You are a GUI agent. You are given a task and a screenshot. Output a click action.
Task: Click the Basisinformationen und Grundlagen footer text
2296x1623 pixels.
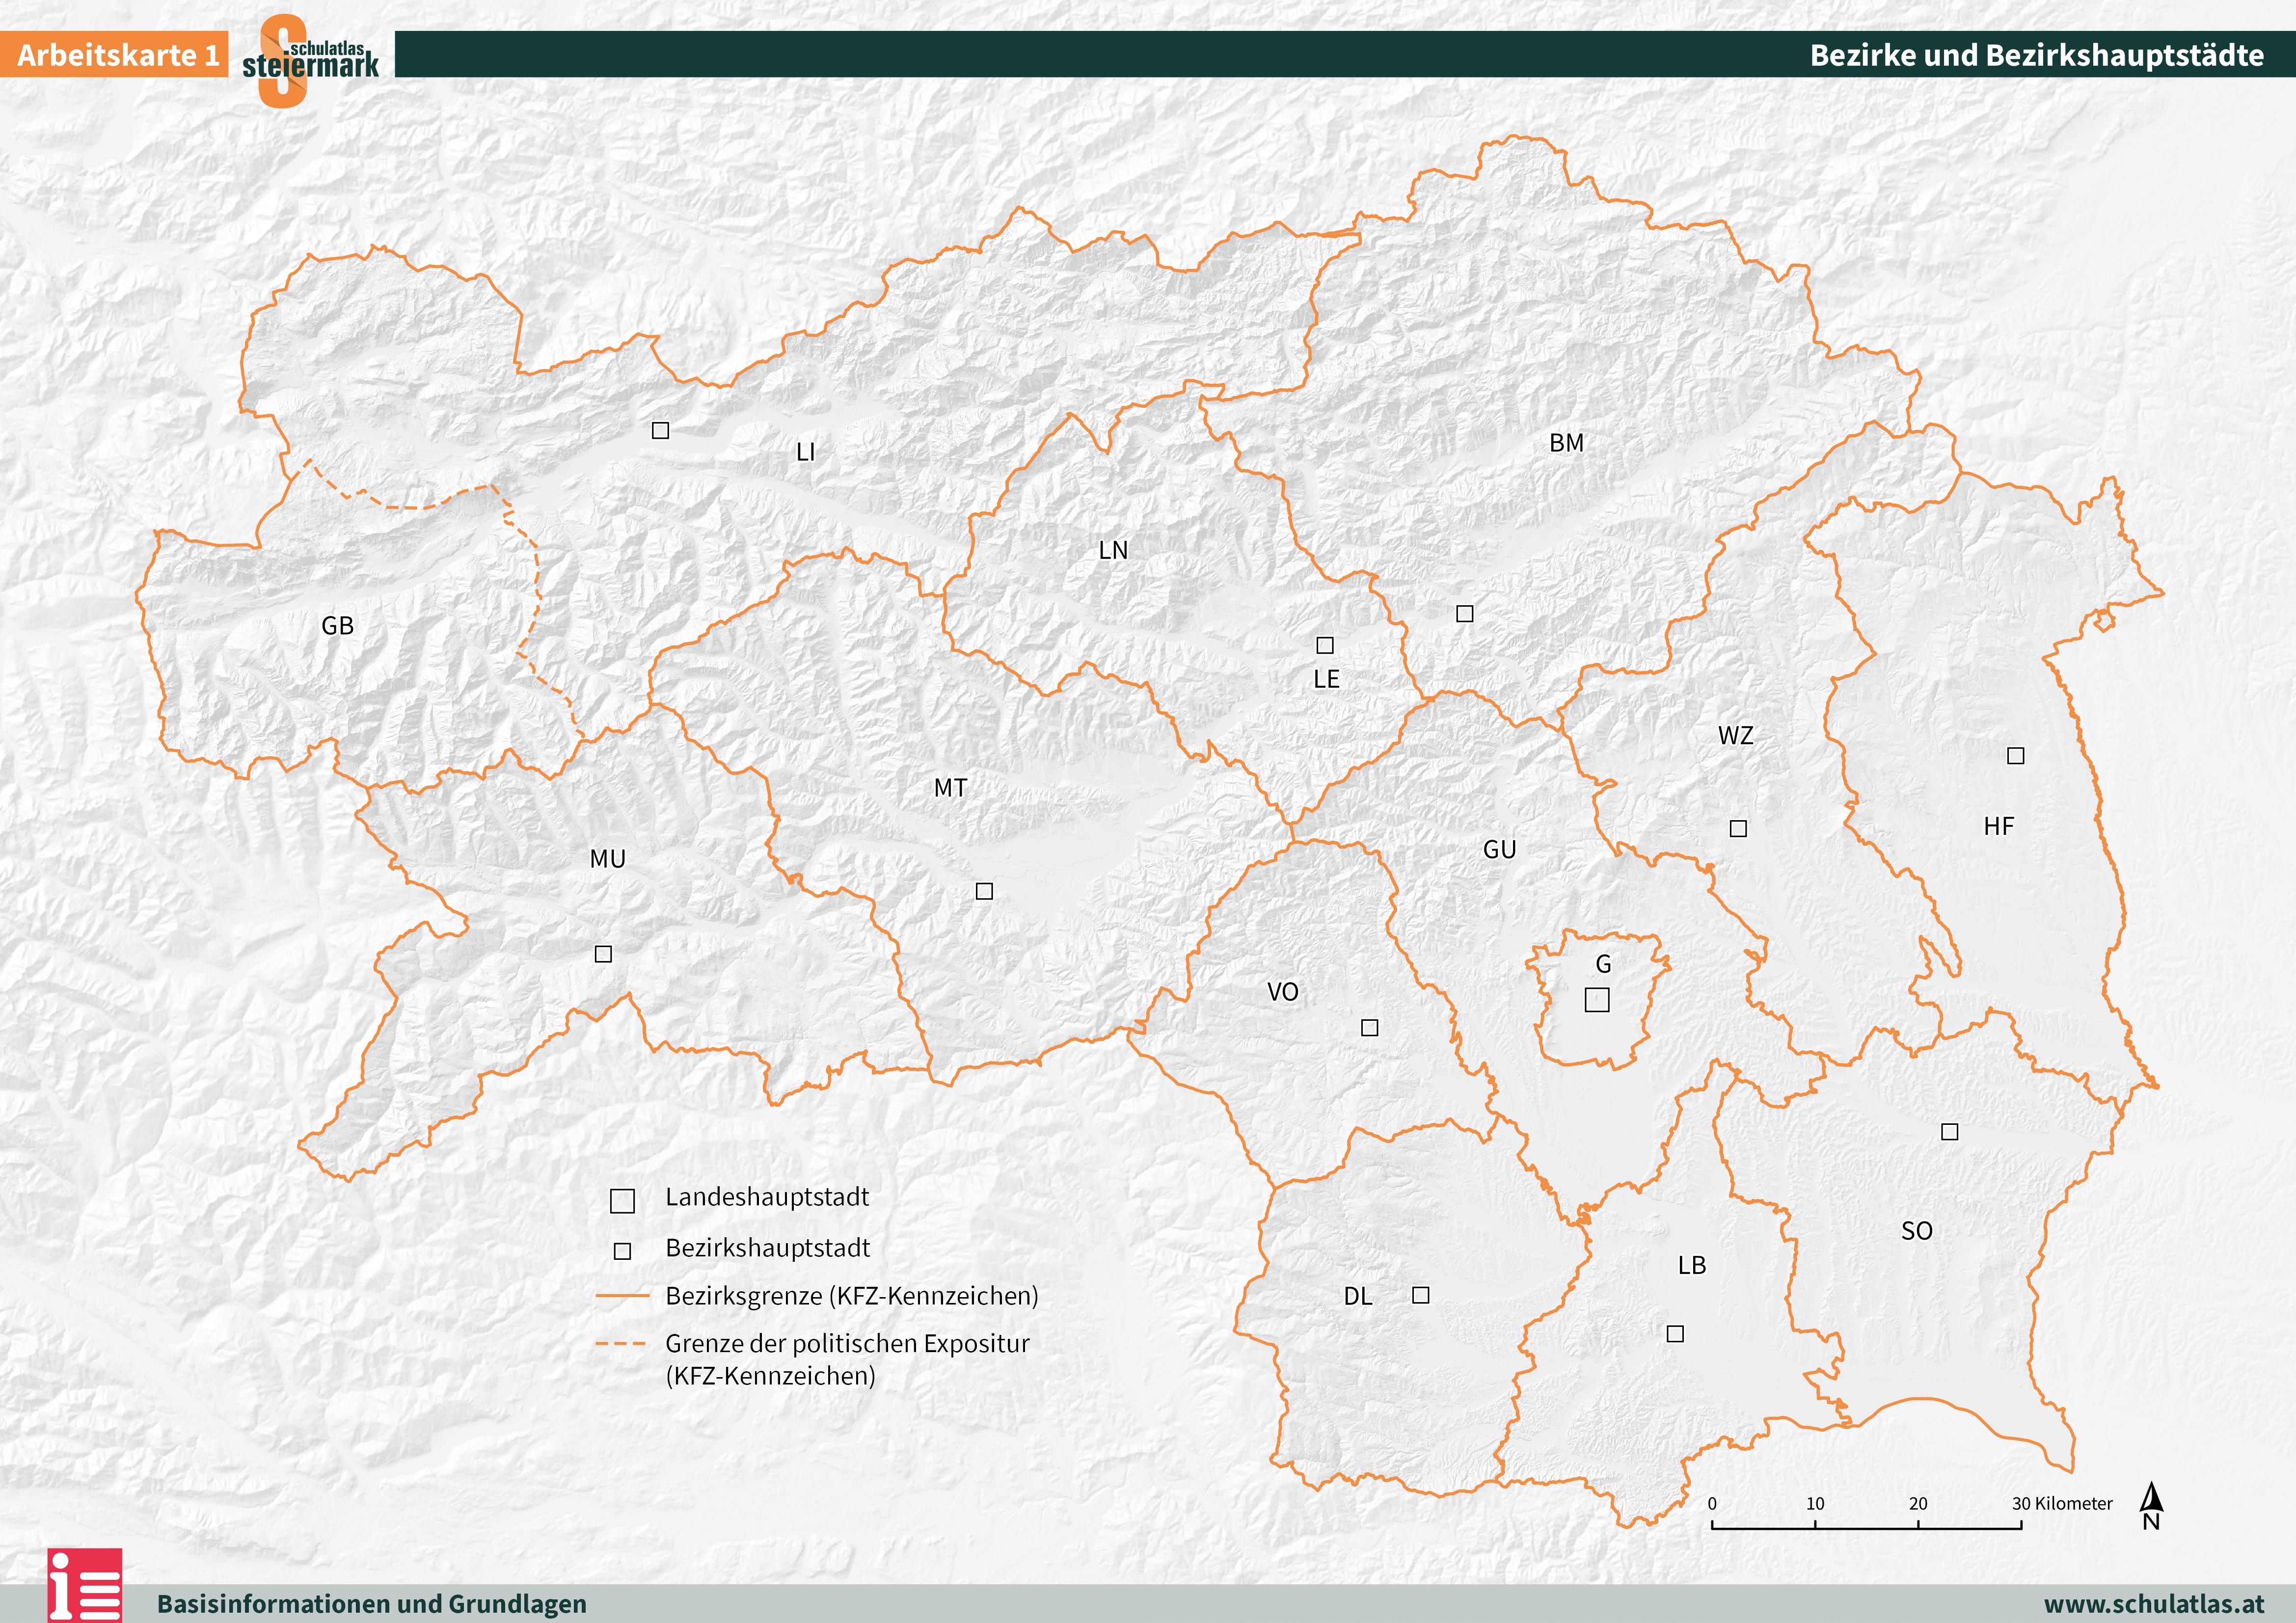pos(371,1604)
